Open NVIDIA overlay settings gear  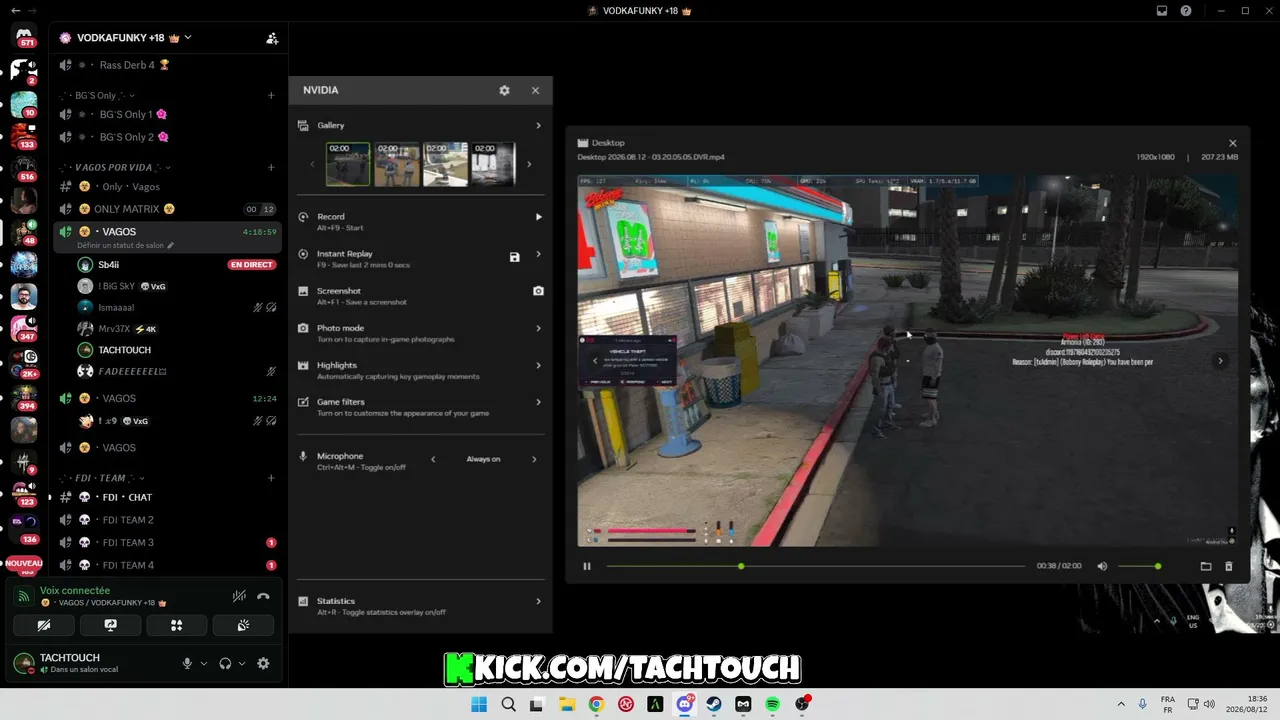[504, 90]
